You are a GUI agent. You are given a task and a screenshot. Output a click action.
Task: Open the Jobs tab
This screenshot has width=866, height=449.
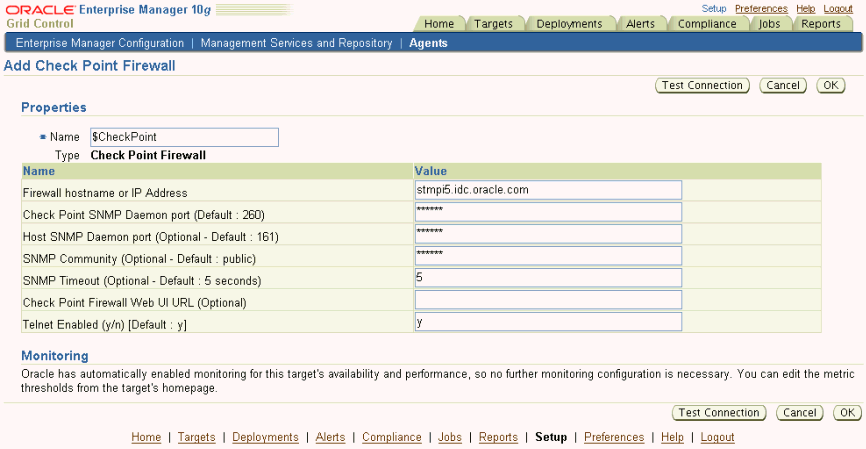coord(769,24)
